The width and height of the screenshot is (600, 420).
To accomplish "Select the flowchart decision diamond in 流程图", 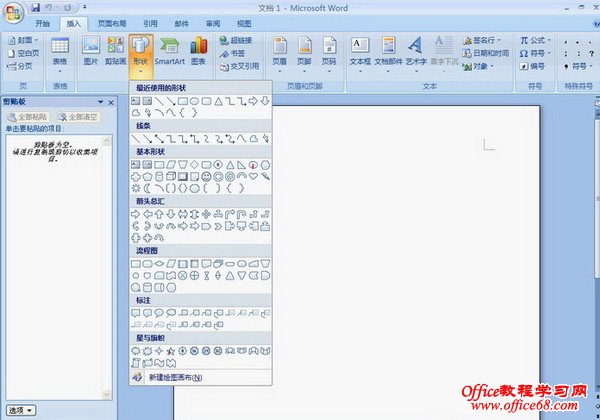I will (x=159, y=264).
